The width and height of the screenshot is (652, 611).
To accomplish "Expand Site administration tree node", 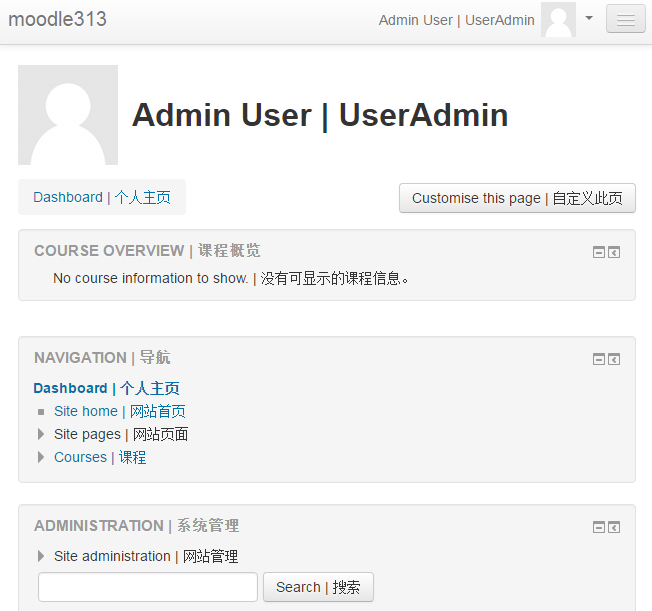I will pos(41,556).
